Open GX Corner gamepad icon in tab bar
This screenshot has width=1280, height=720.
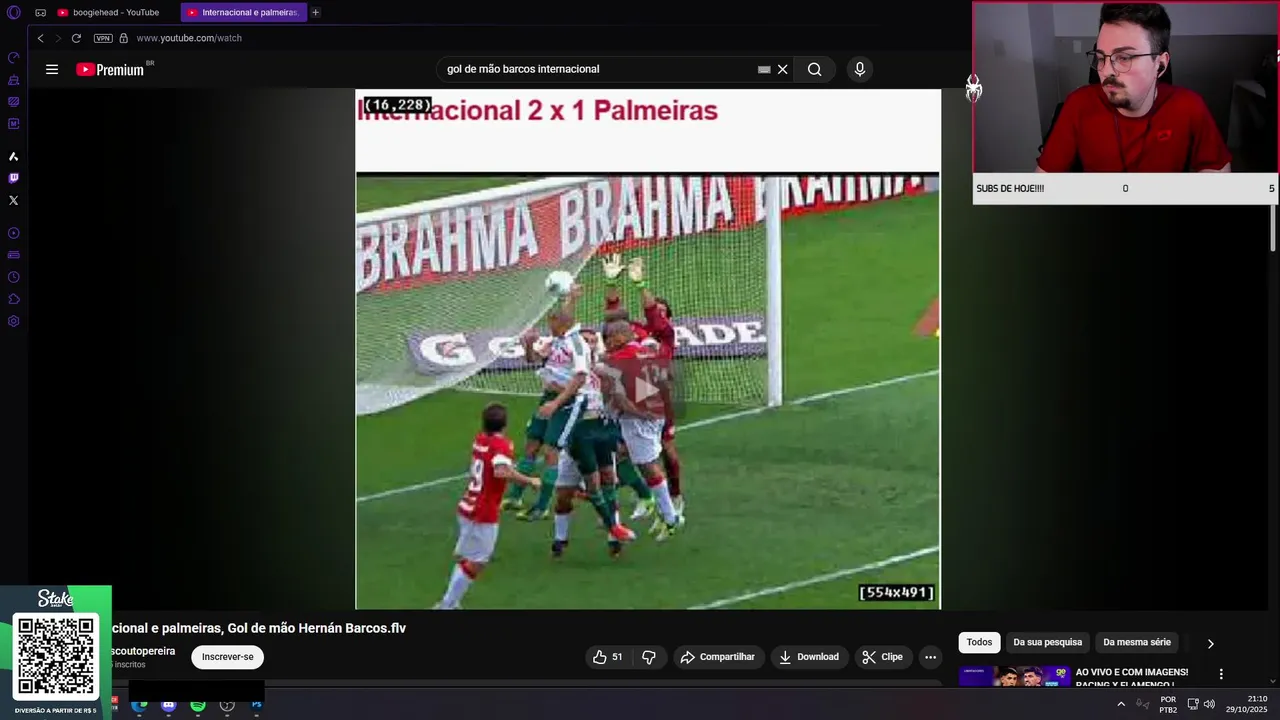coord(40,13)
